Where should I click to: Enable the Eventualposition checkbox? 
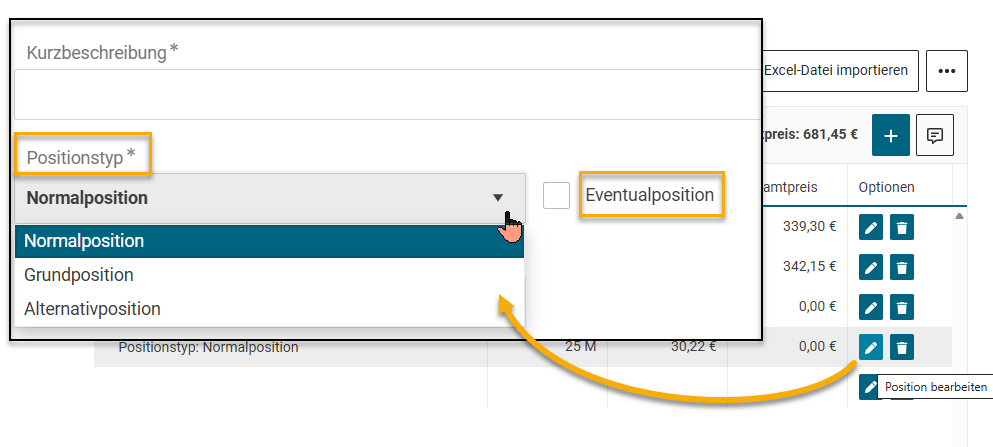556,196
